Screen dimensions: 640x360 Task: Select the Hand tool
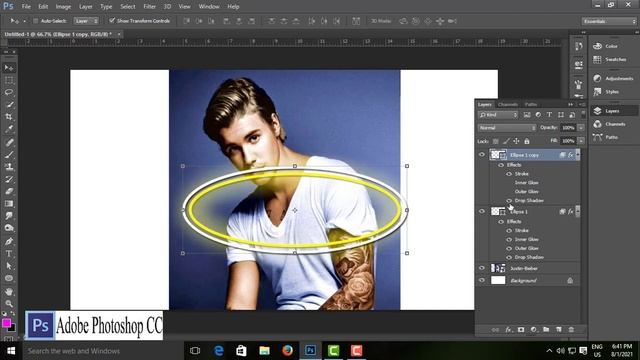[9, 291]
